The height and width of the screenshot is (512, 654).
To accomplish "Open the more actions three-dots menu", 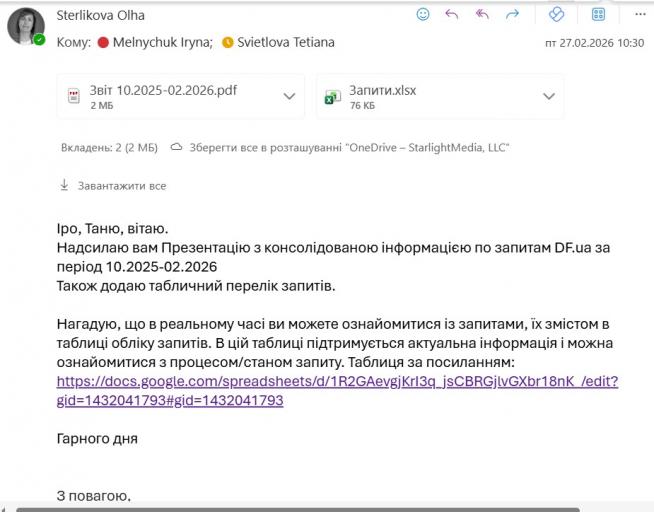I will (640, 15).
